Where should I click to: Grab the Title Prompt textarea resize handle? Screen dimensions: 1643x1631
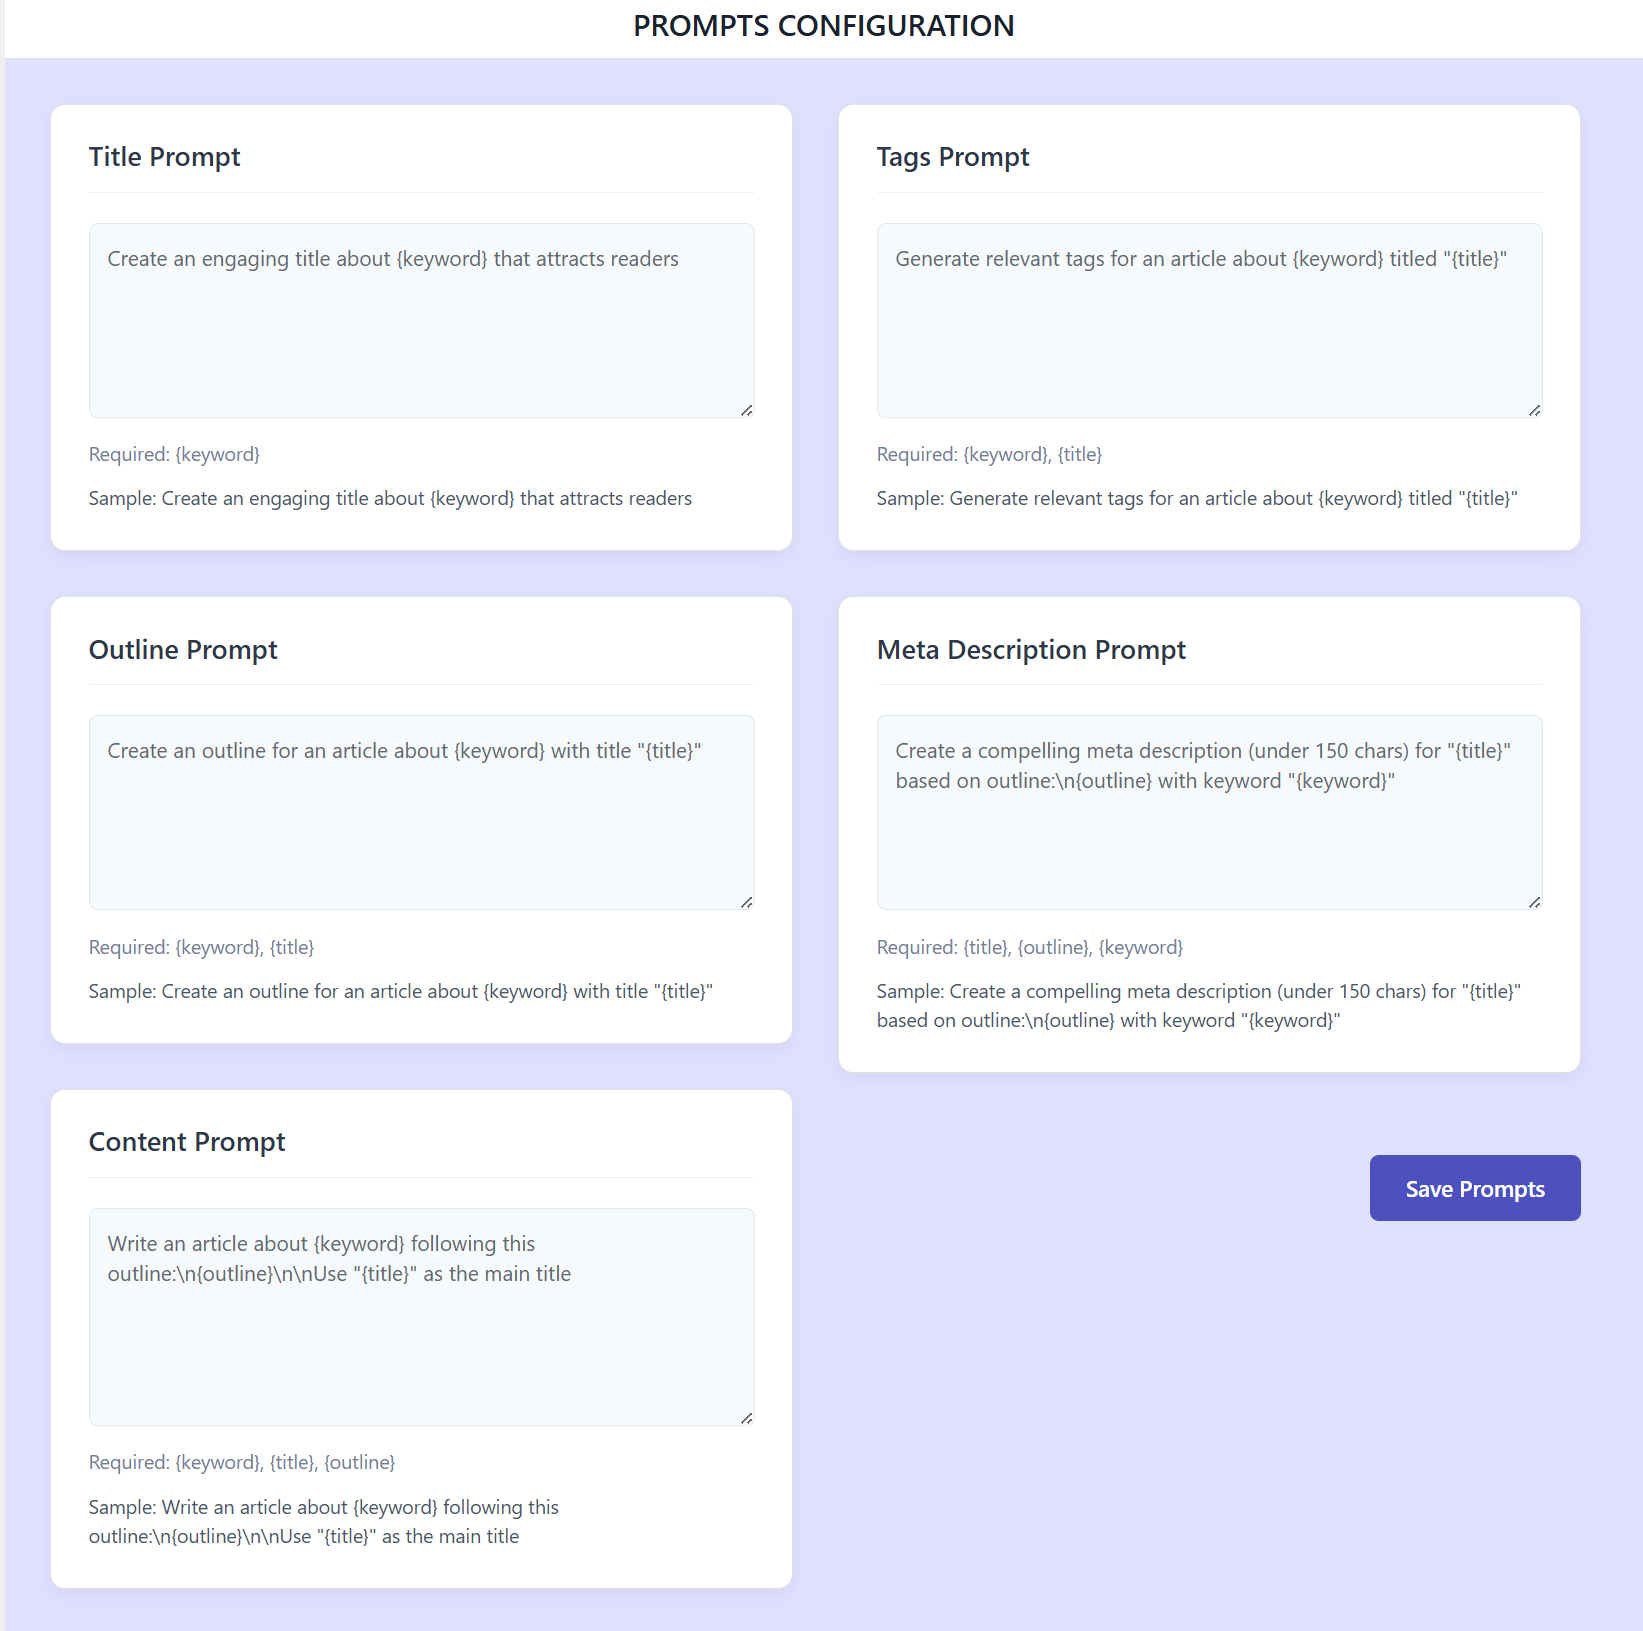click(x=747, y=410)
